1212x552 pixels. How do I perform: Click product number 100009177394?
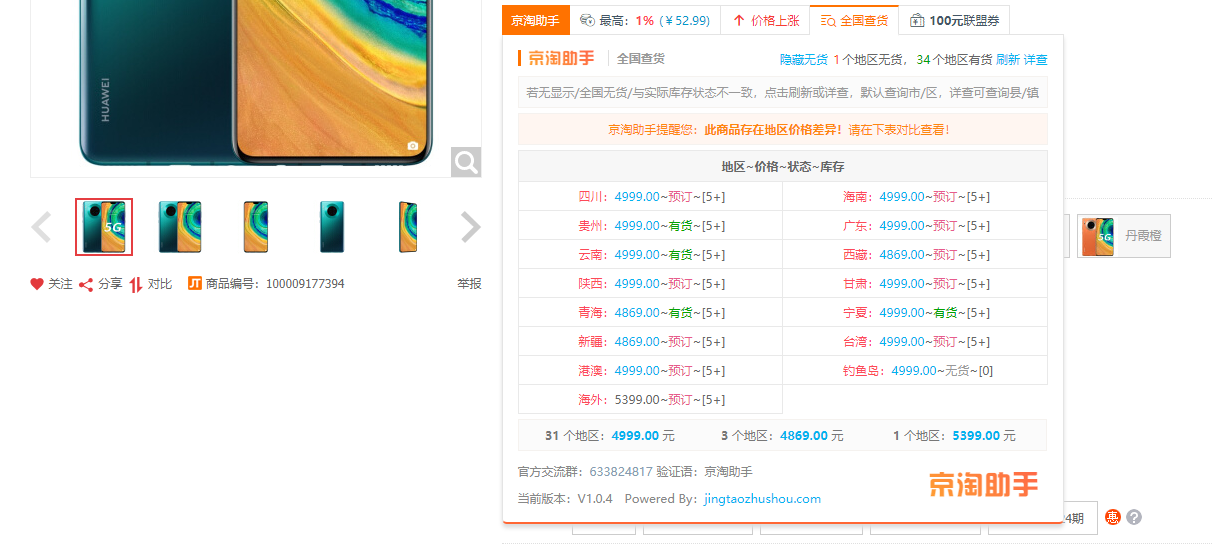pos(305,284)
